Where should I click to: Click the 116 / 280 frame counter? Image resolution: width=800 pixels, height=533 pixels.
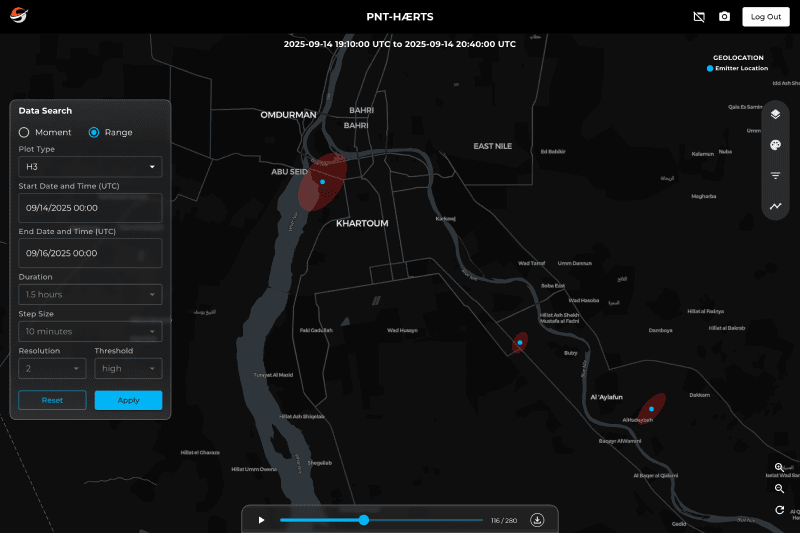pyautogui.click(x=504, y=521)
